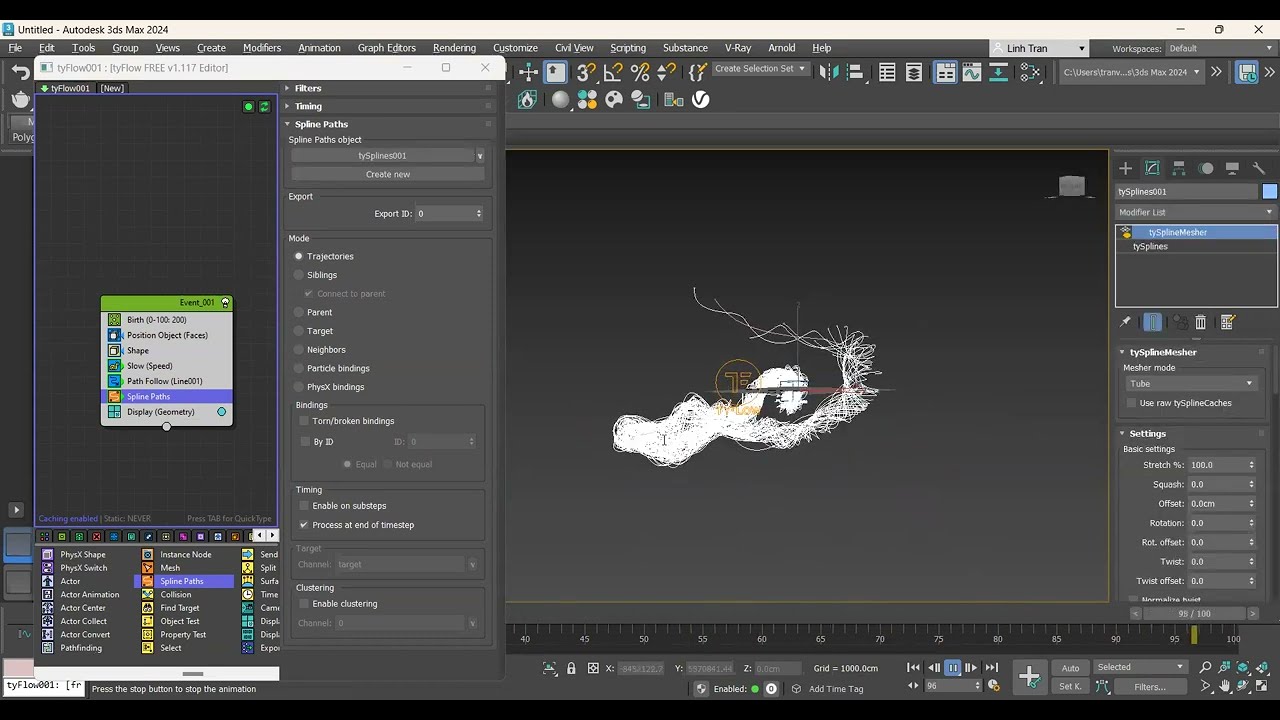Select the Find Target binoculars icon
Image resolution: width=1280 pixels, height=720 pixels.
[148, 608]
